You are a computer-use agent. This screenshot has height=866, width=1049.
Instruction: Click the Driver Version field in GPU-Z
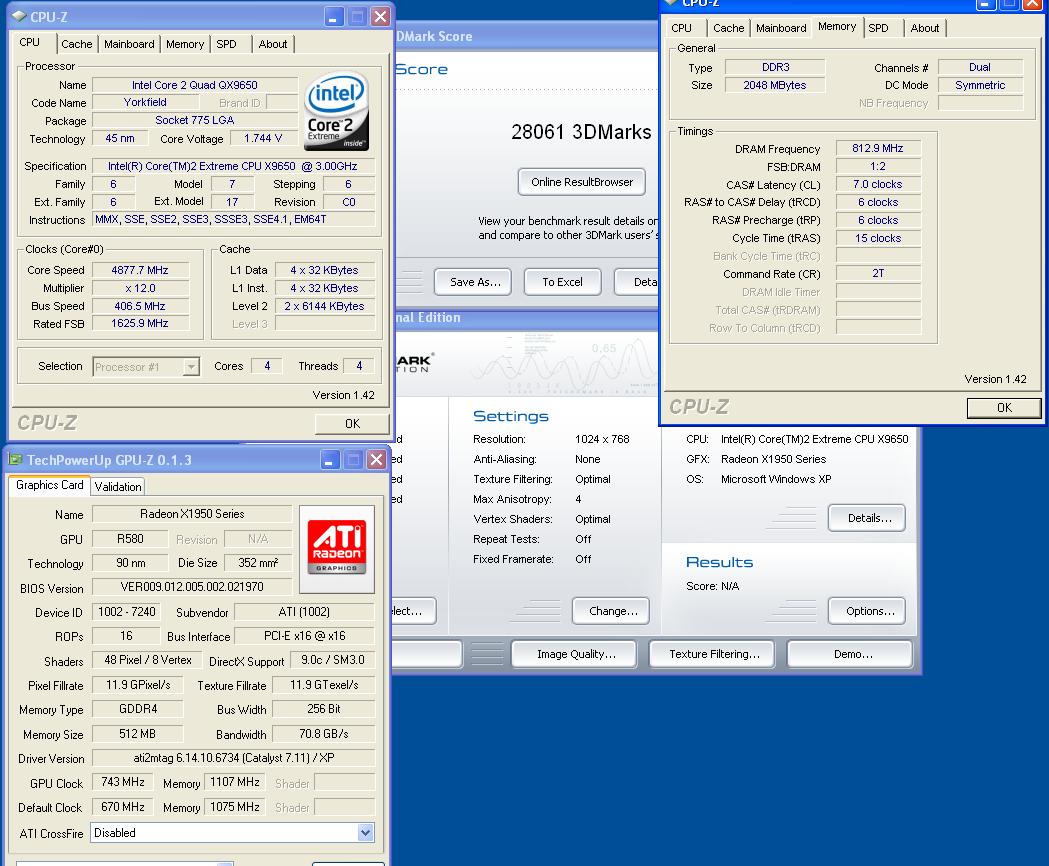click(x=233, y=758)
